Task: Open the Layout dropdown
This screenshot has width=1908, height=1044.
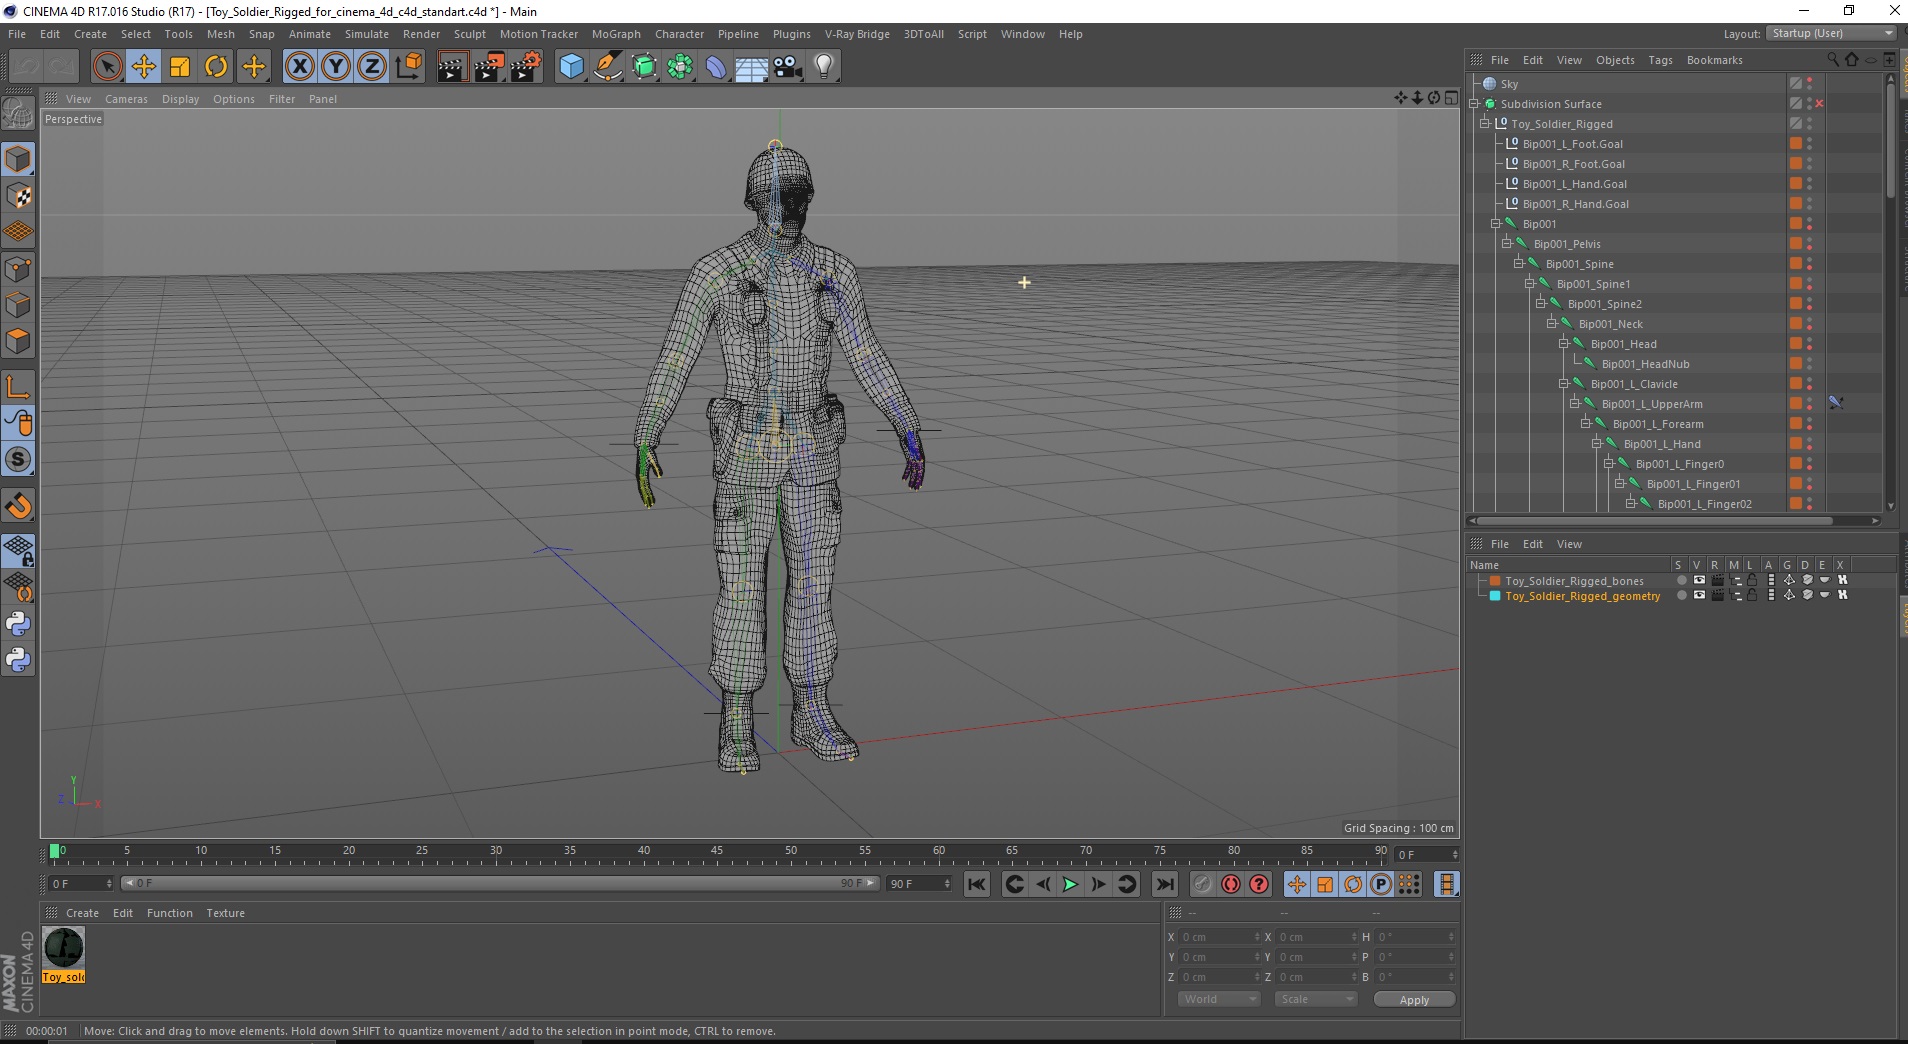Action: coord(1830,33)
